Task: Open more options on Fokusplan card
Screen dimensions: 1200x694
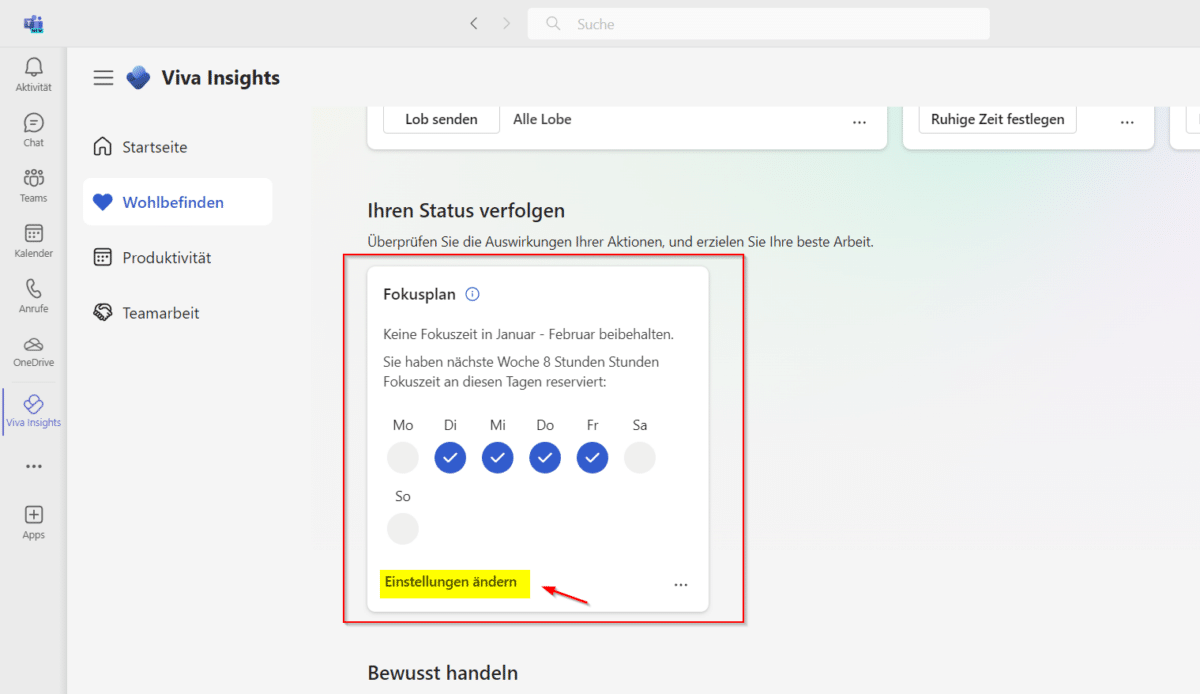Action: 681,584
